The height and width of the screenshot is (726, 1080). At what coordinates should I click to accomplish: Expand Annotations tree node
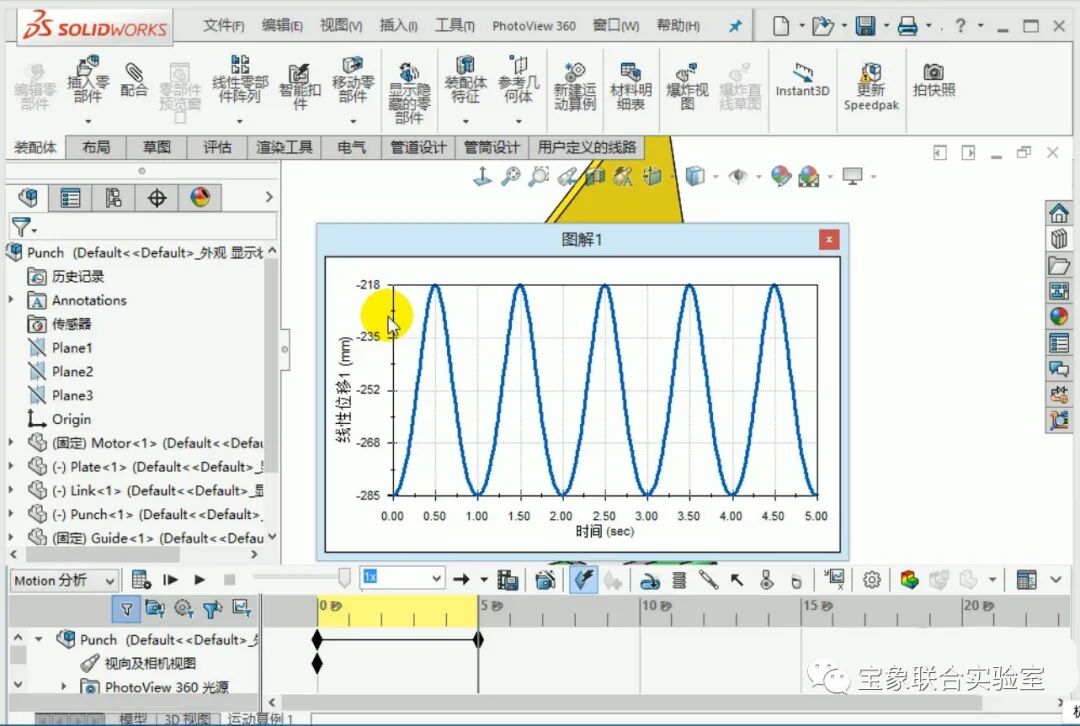[10, 300]
